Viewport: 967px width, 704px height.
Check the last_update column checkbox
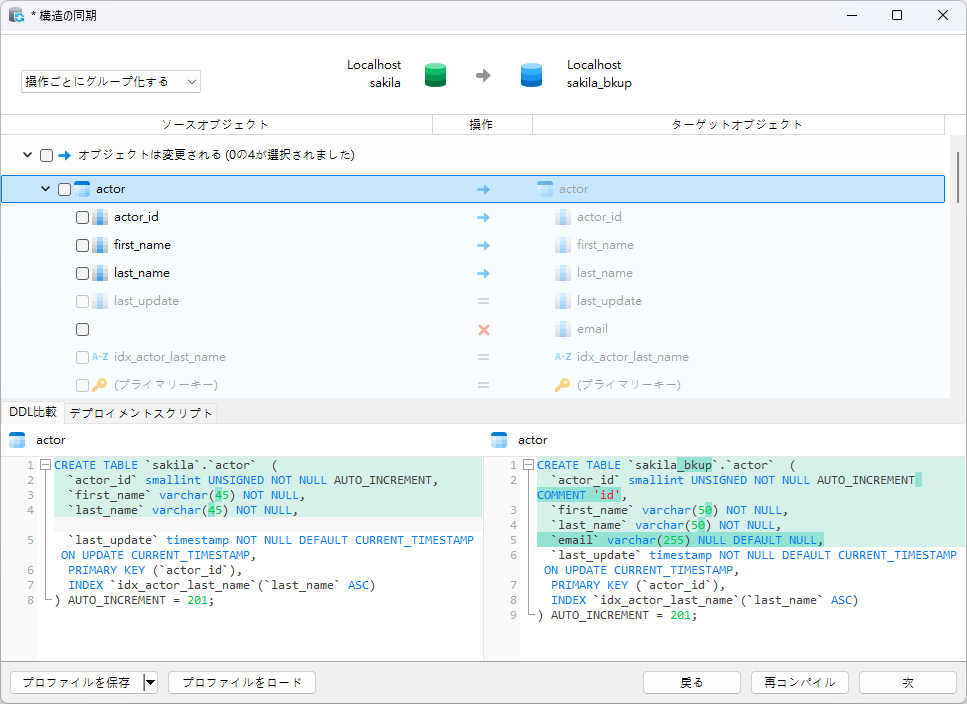tap(82, 301)
